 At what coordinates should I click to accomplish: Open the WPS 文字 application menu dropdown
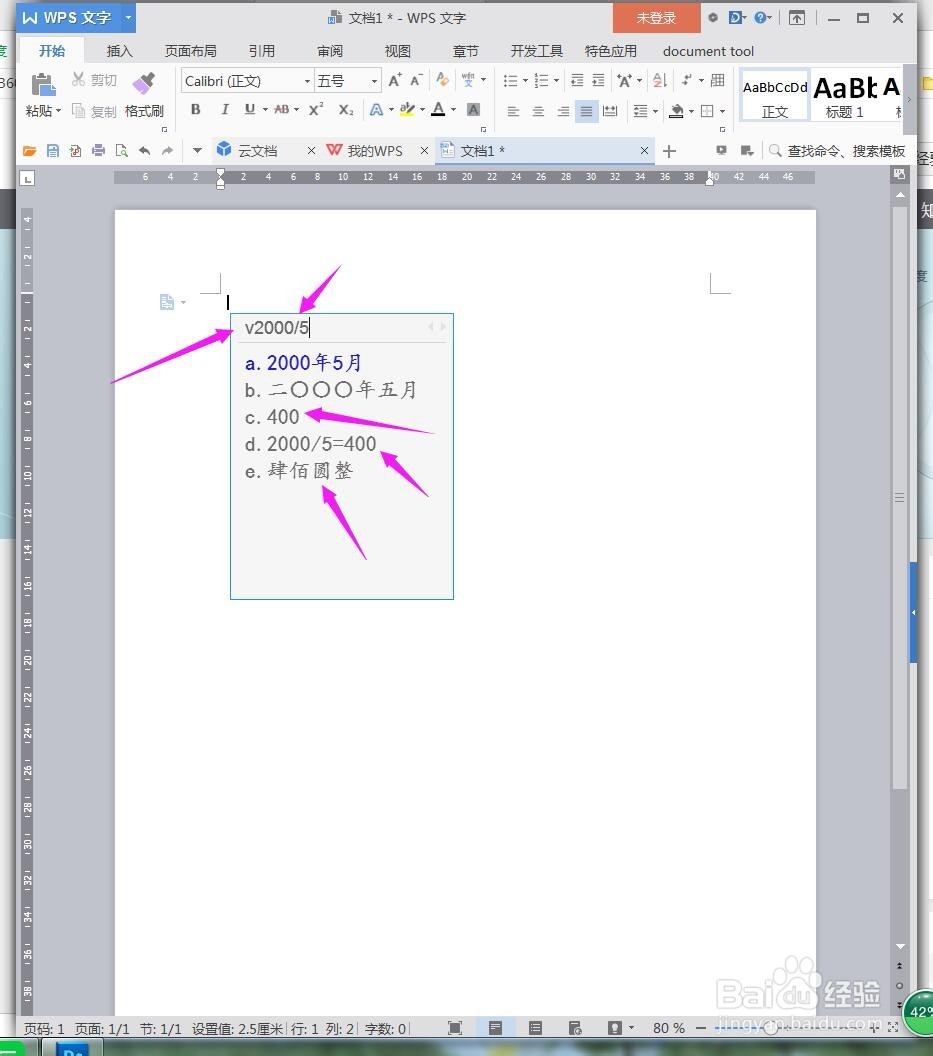(x=128, y=18)
